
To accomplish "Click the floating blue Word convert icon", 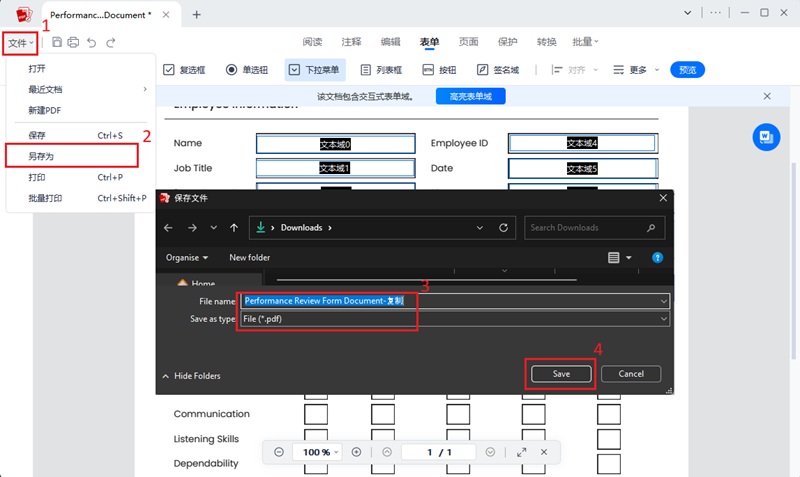I will pyautogui.click(x=766, y=137).
